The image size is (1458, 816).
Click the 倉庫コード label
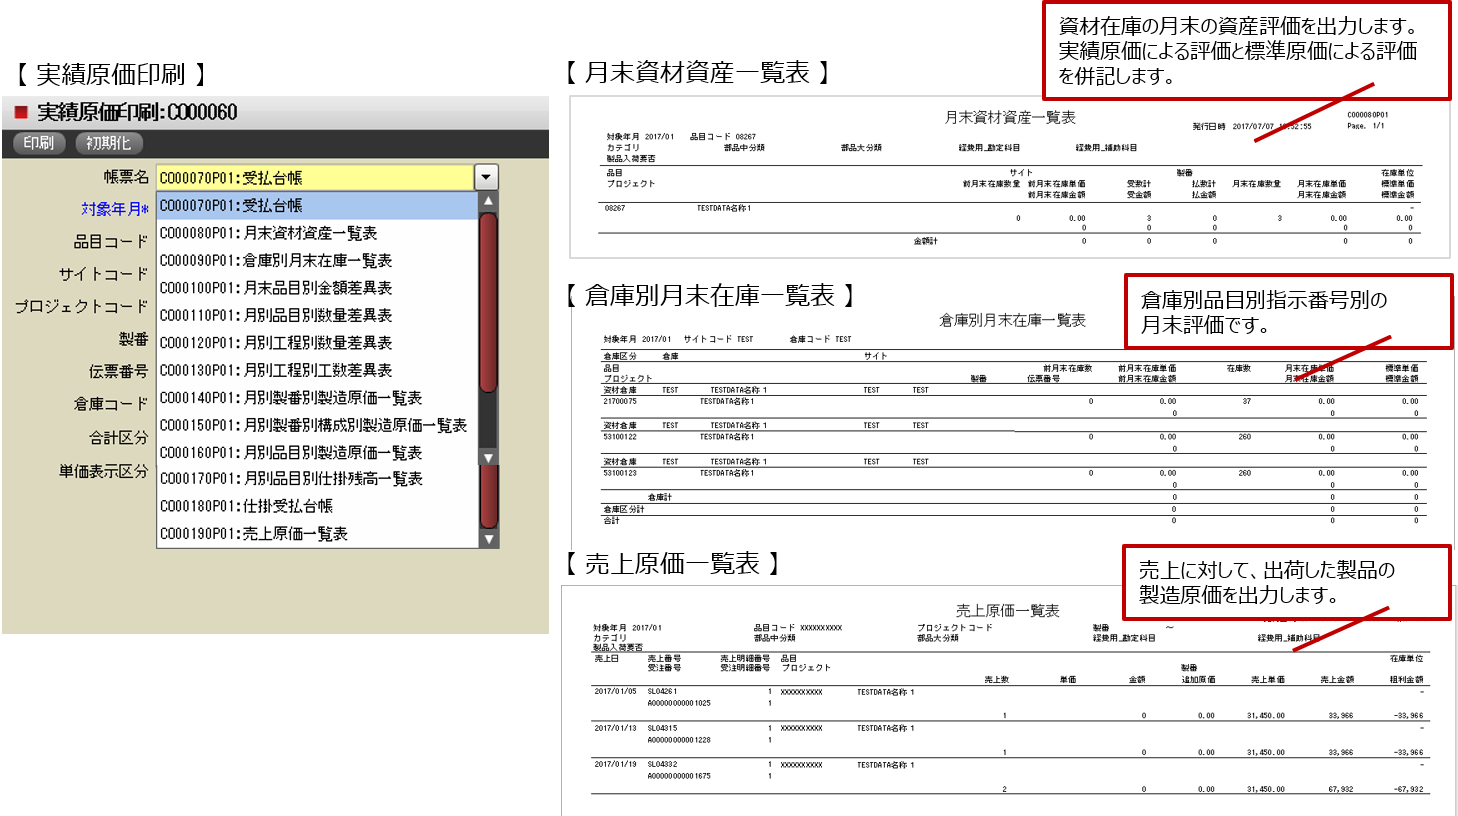(x=110, y=404)
